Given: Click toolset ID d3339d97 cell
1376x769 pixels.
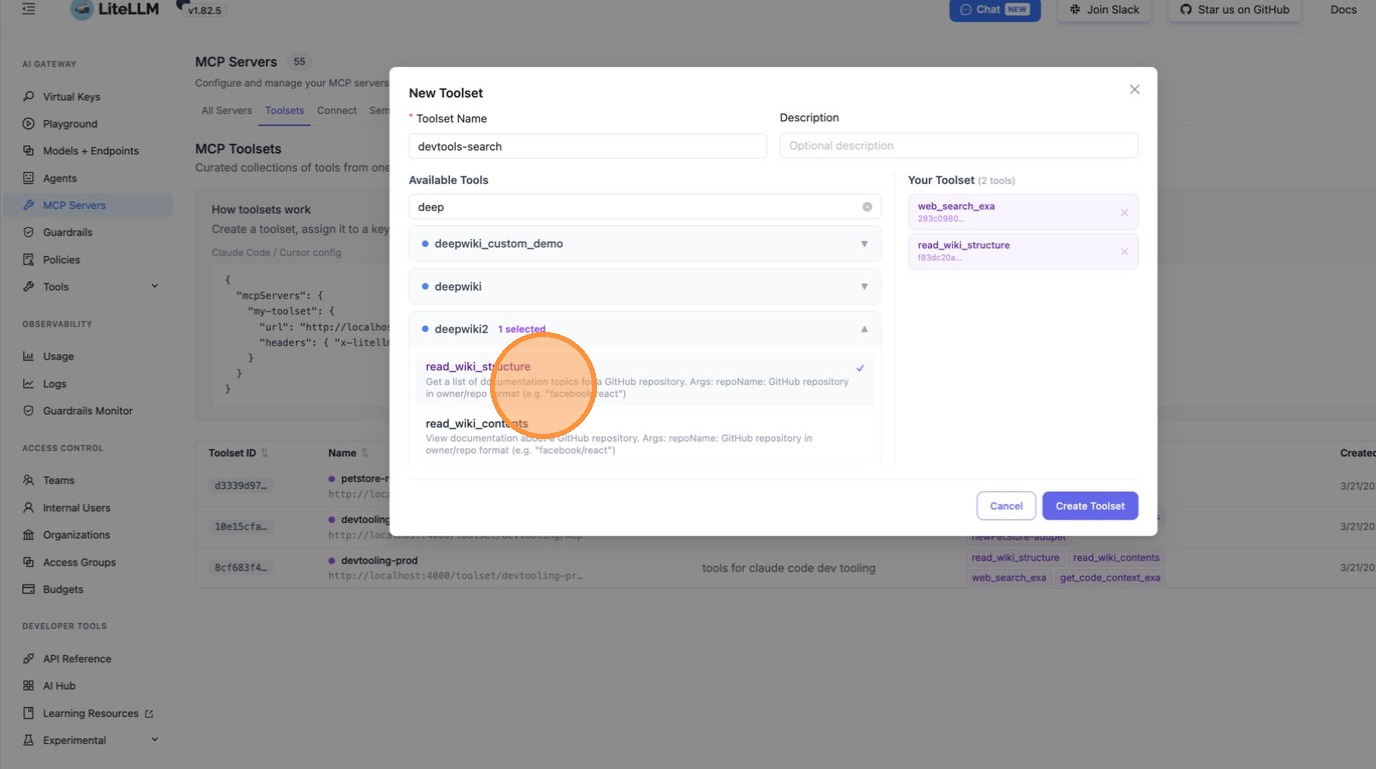Looking at the screenshot, I should (x=241, y=486).
